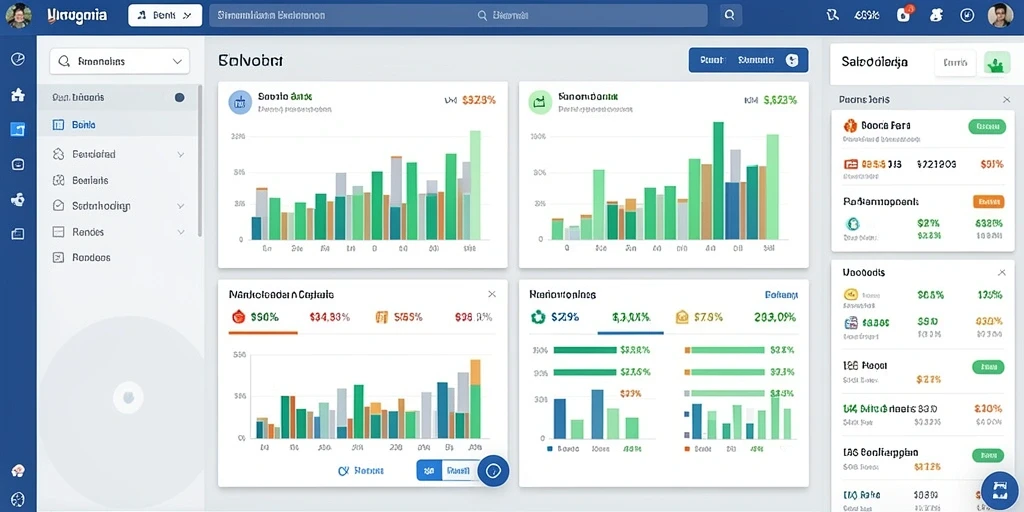
Task: Select the highlighted Bonlo sidebar item
Action: click(119, 124)
